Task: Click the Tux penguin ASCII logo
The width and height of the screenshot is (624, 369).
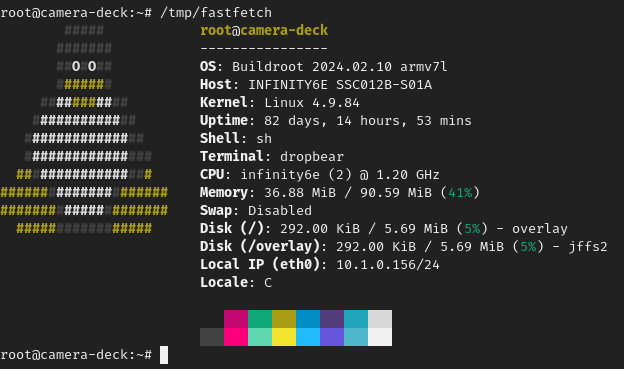Action: (x=84, y=129)
